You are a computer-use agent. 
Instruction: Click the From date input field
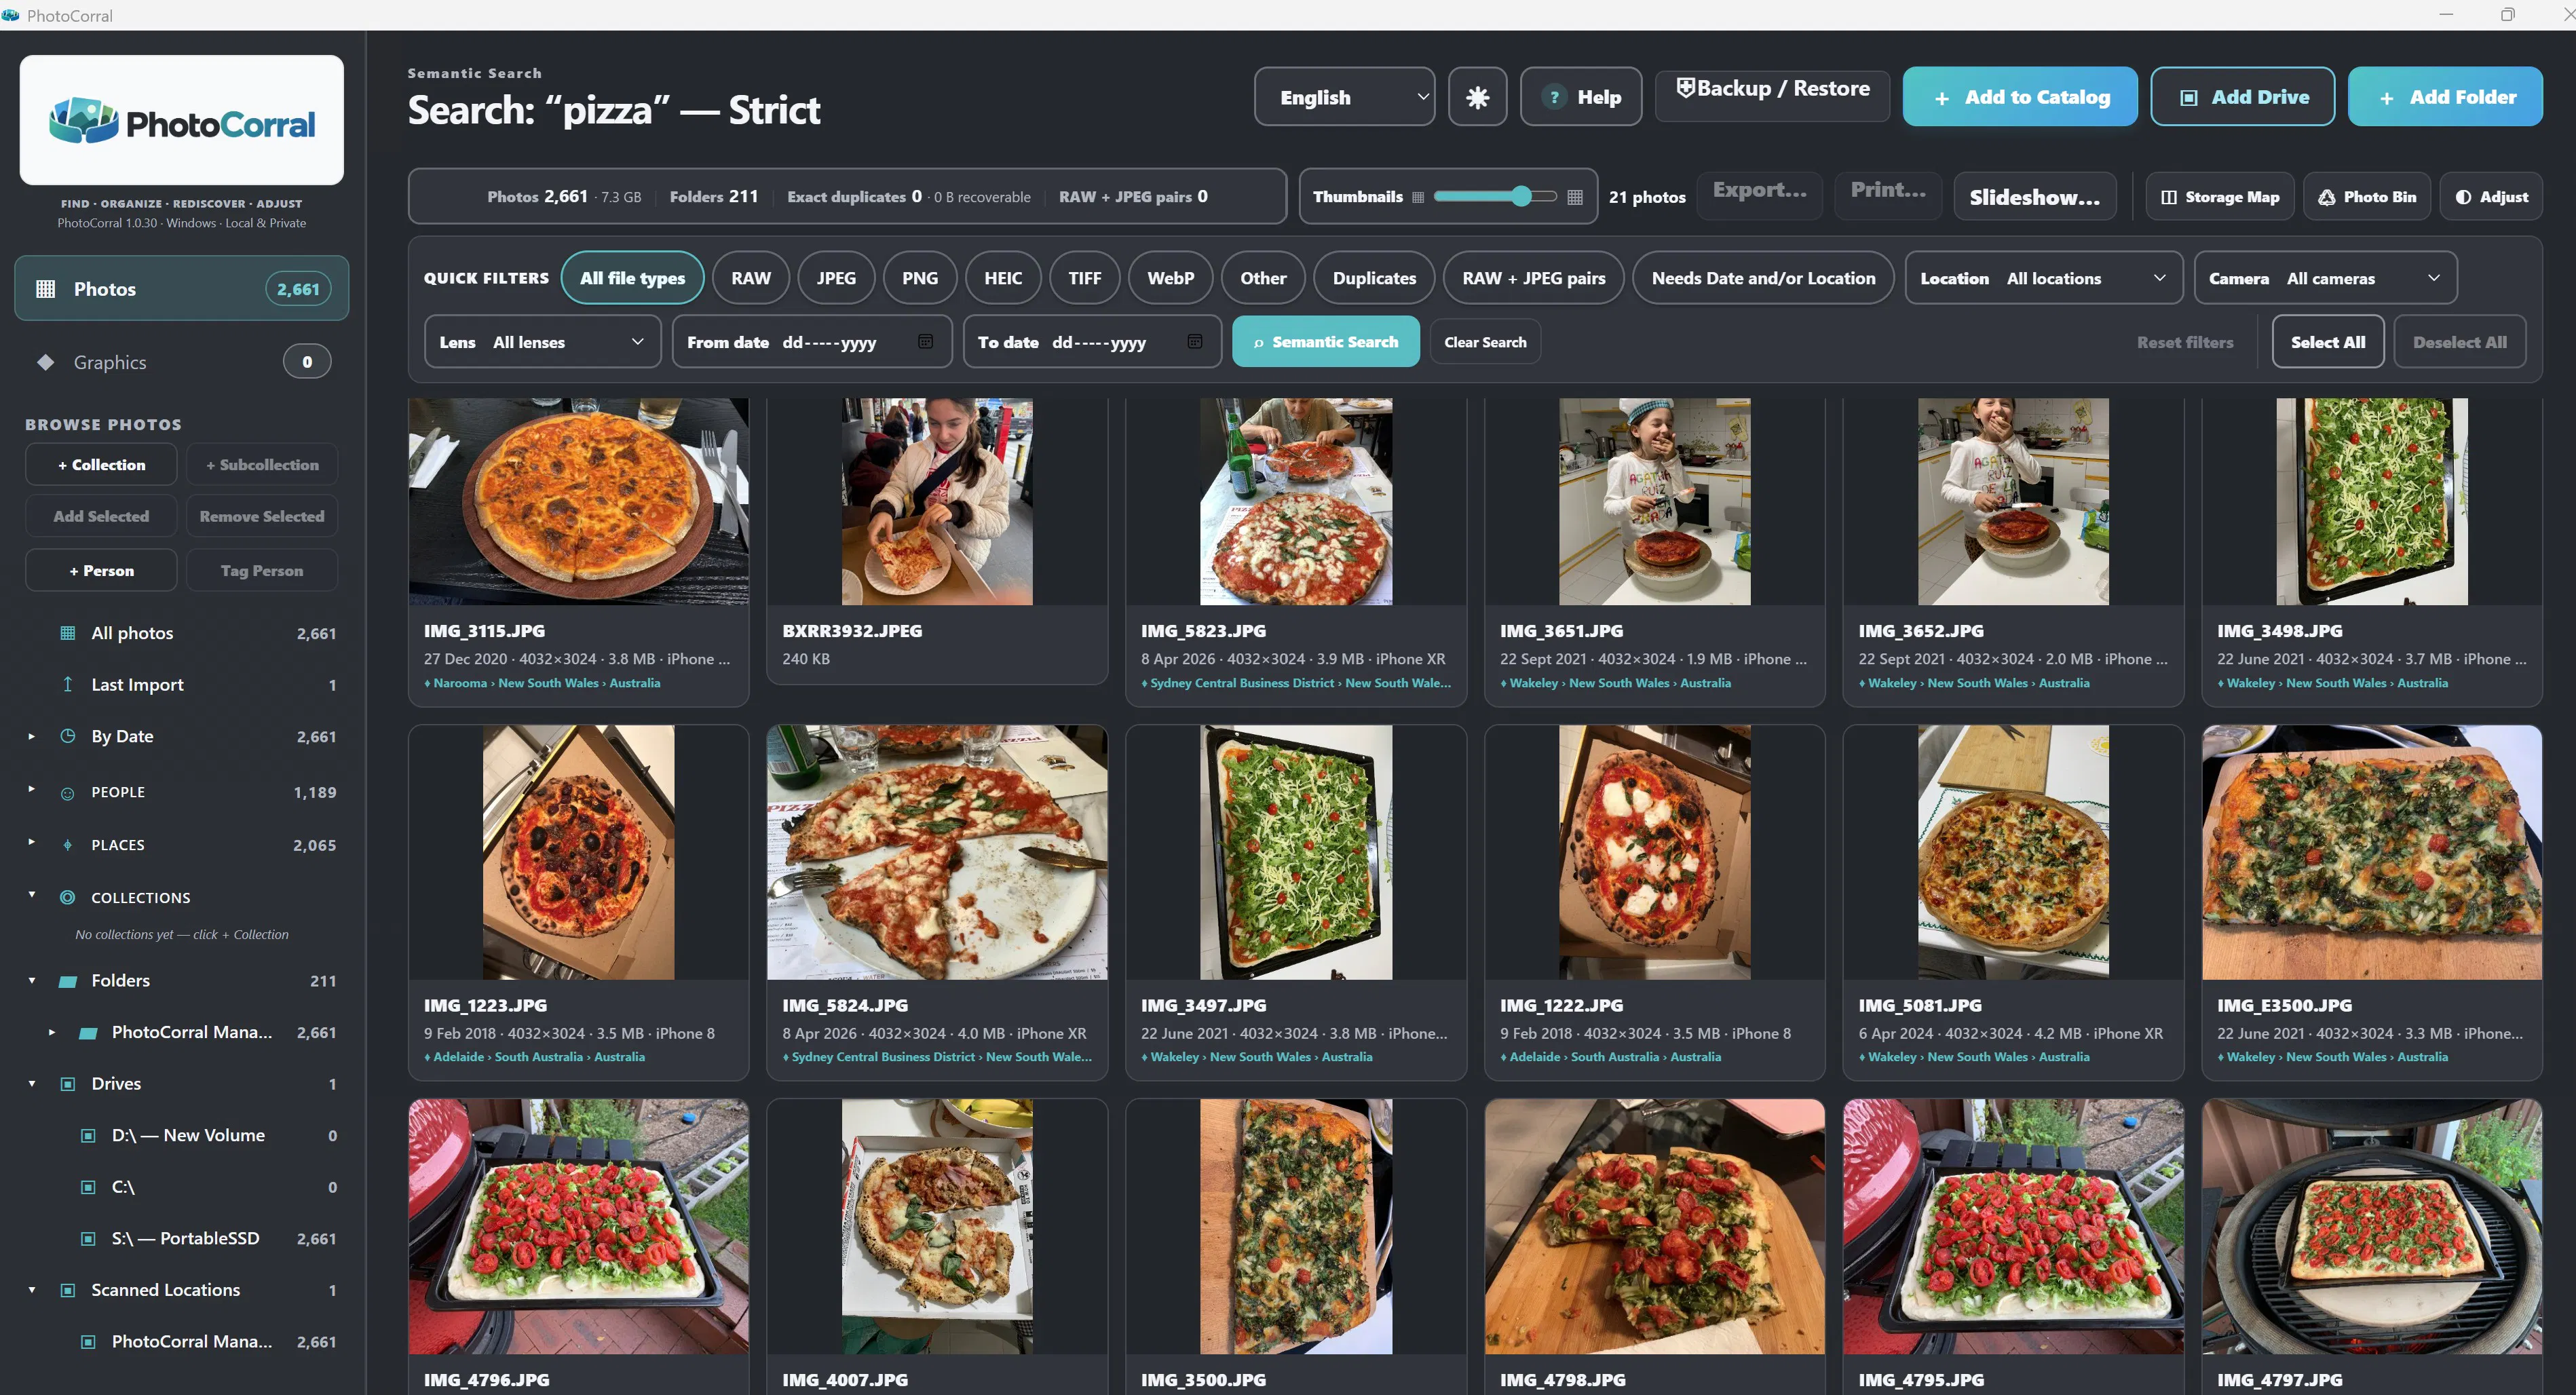coord(811,342)
